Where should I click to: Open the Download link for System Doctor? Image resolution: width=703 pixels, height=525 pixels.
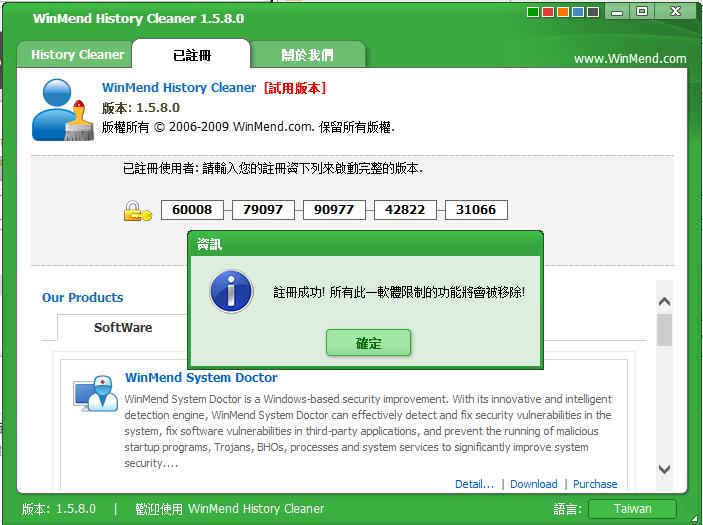coord(533,484)
